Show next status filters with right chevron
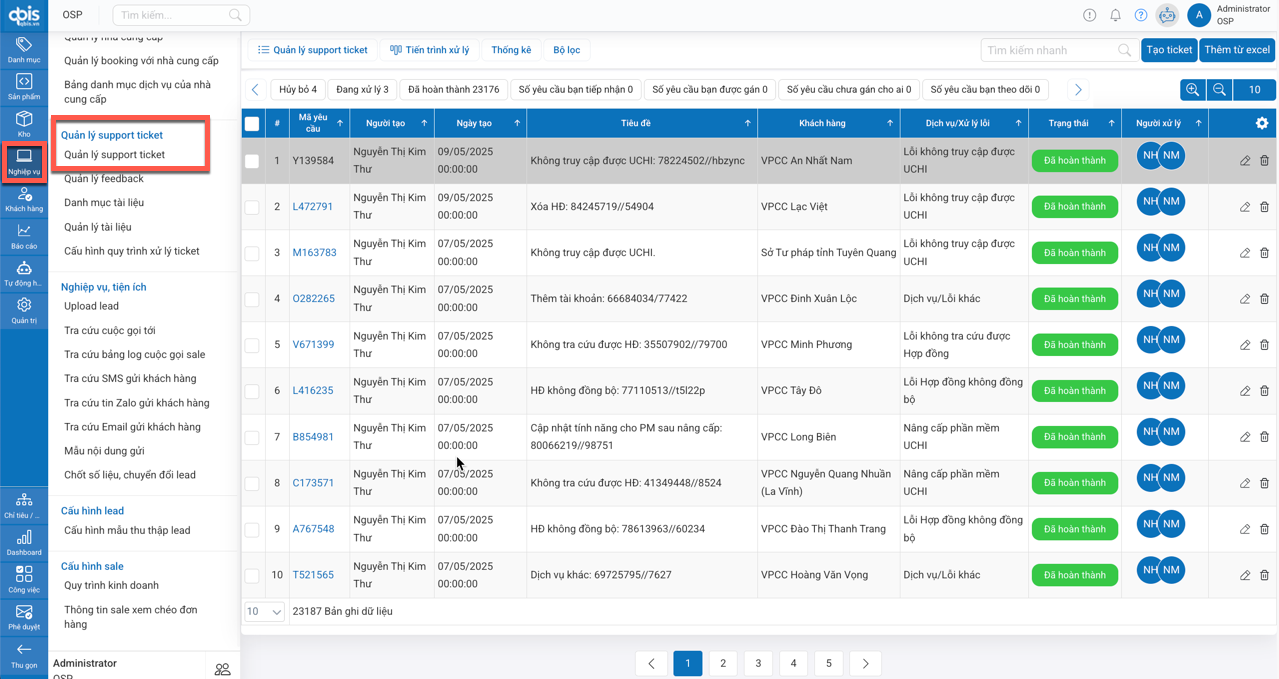Viewport: 1279px width, 679px height. (1078, 90)
